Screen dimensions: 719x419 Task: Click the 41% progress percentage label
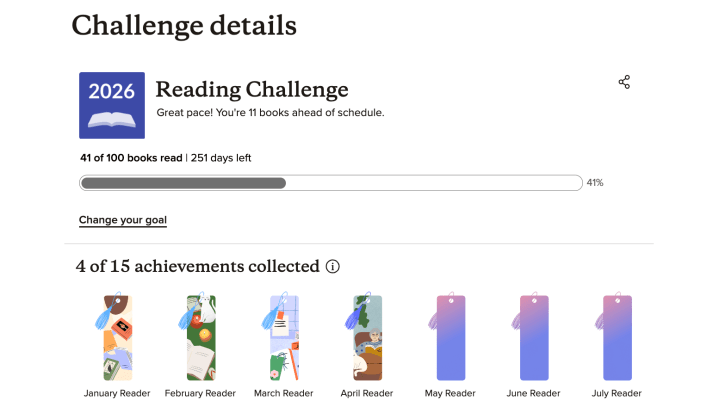coord(595,183)
